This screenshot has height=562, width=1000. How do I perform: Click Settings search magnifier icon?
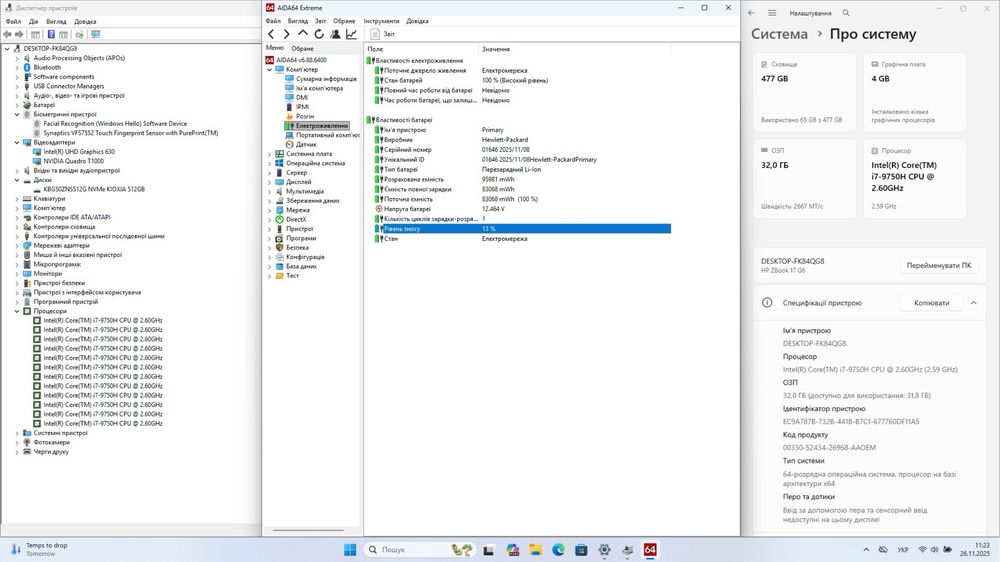point(846,13)
